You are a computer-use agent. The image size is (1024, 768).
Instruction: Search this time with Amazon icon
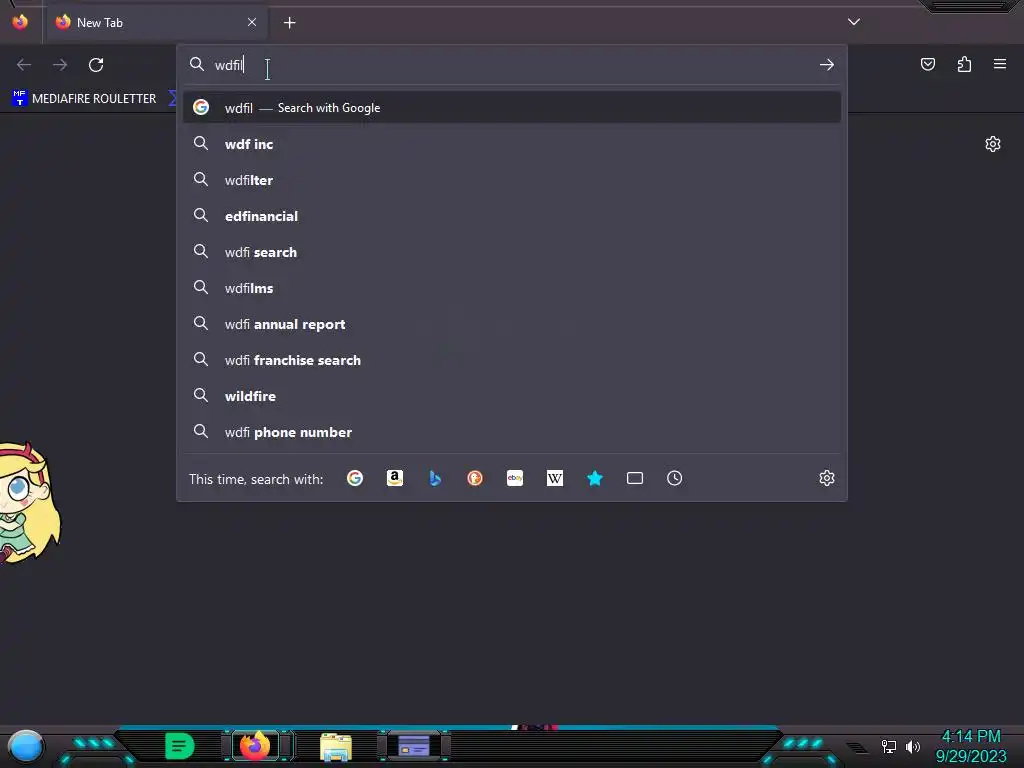point(395,479)
